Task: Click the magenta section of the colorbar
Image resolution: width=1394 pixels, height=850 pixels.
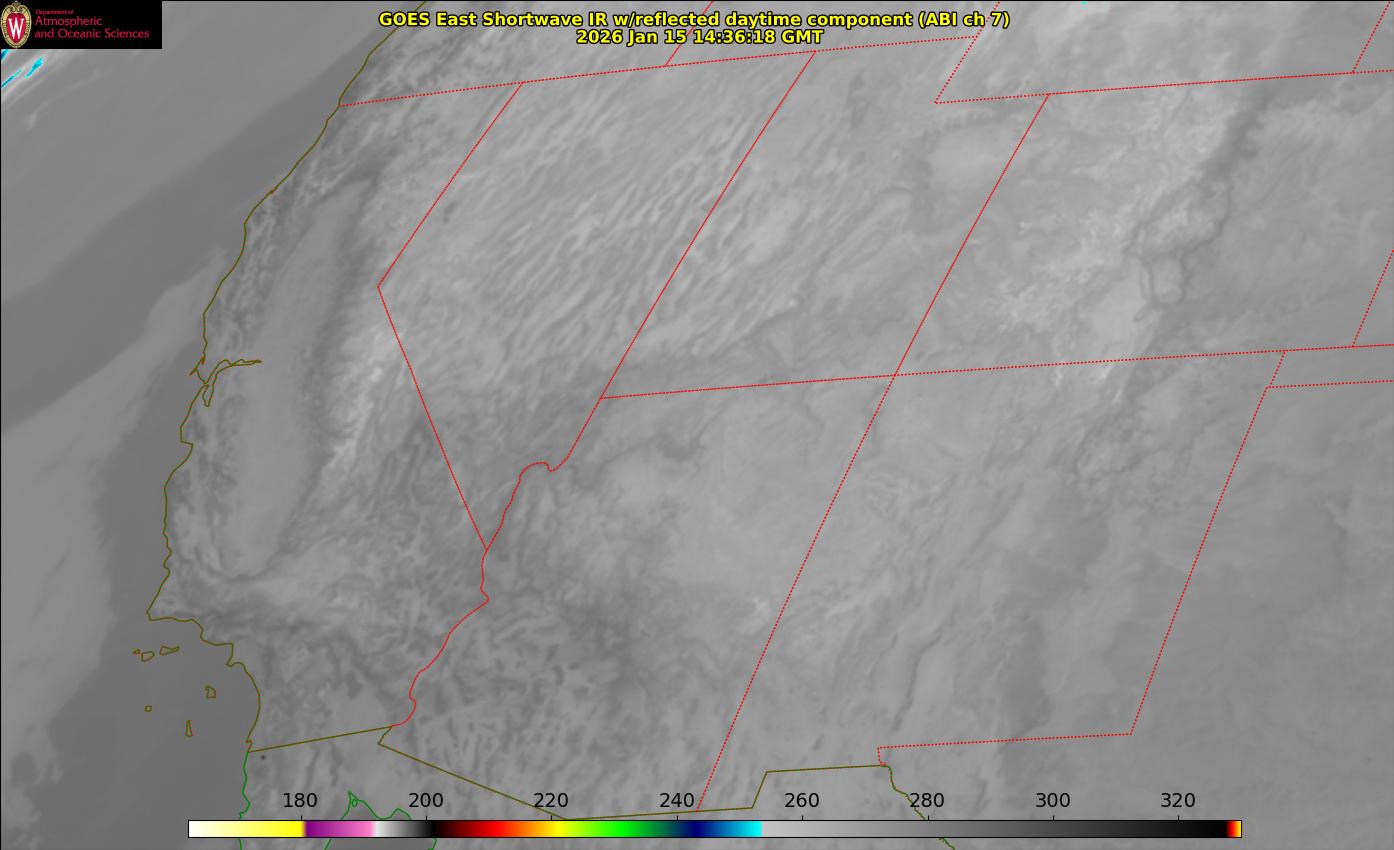Action: [335, 829]
